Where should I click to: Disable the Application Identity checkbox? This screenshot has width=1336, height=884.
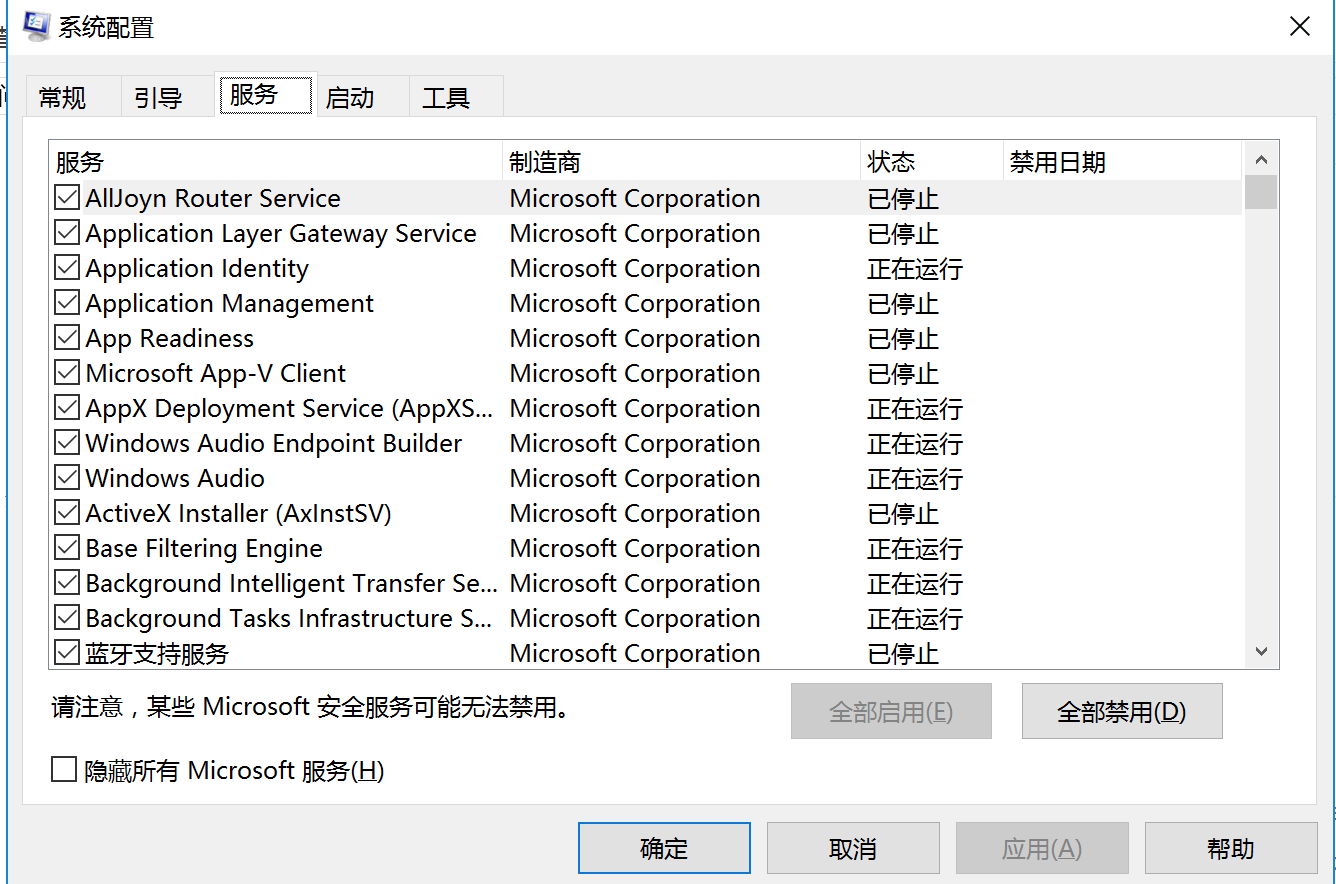pos(67,268)
